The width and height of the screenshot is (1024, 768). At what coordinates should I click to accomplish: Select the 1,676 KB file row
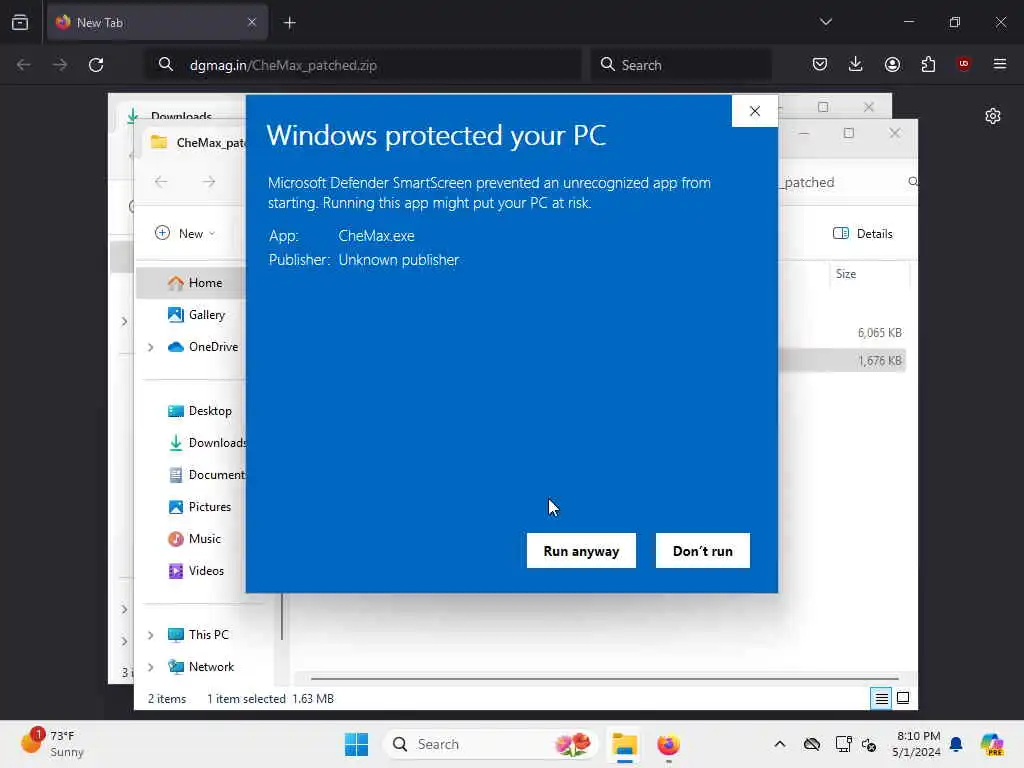[842, 360]
